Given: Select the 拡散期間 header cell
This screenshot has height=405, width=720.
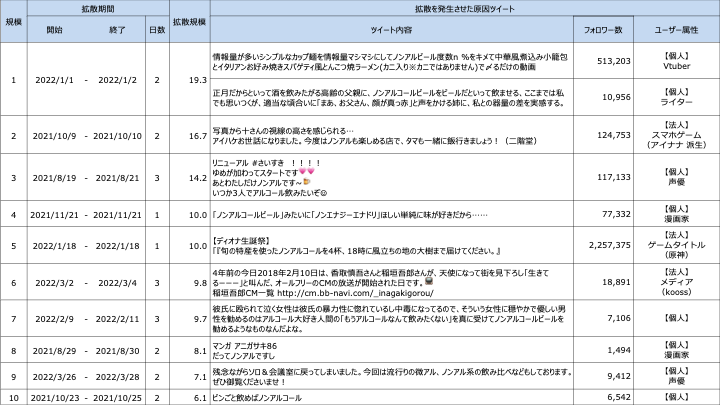Looking at the screenshot, I should coord(98,8).
